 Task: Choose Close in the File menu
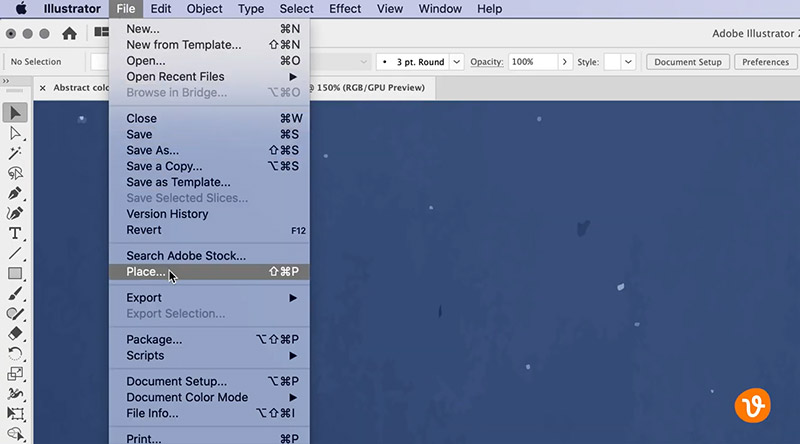[209, 118]
